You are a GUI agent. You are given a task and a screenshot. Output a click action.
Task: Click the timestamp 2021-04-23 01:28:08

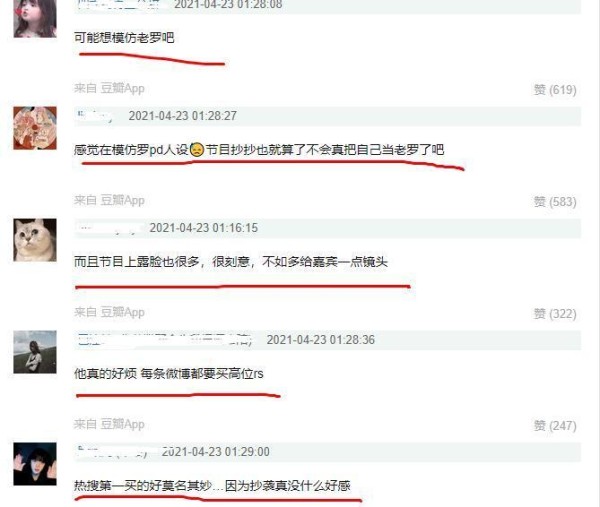(228, 5)
